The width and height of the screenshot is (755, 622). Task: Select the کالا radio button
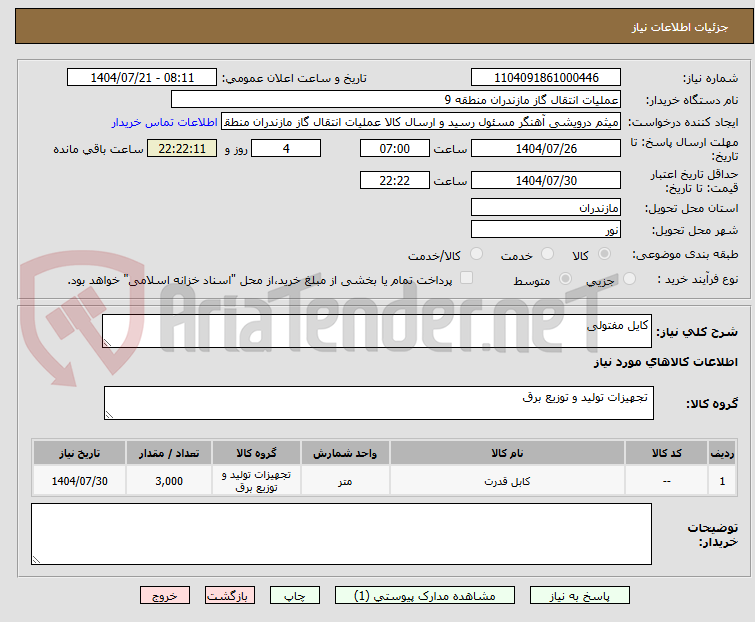[x=604, y=254]
